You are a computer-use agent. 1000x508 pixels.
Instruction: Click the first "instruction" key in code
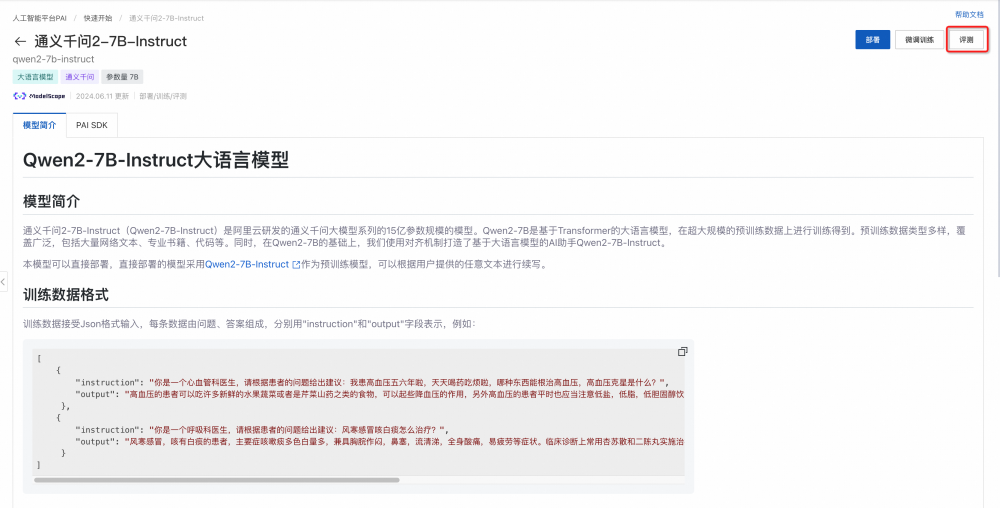click(x=106, y=382)
